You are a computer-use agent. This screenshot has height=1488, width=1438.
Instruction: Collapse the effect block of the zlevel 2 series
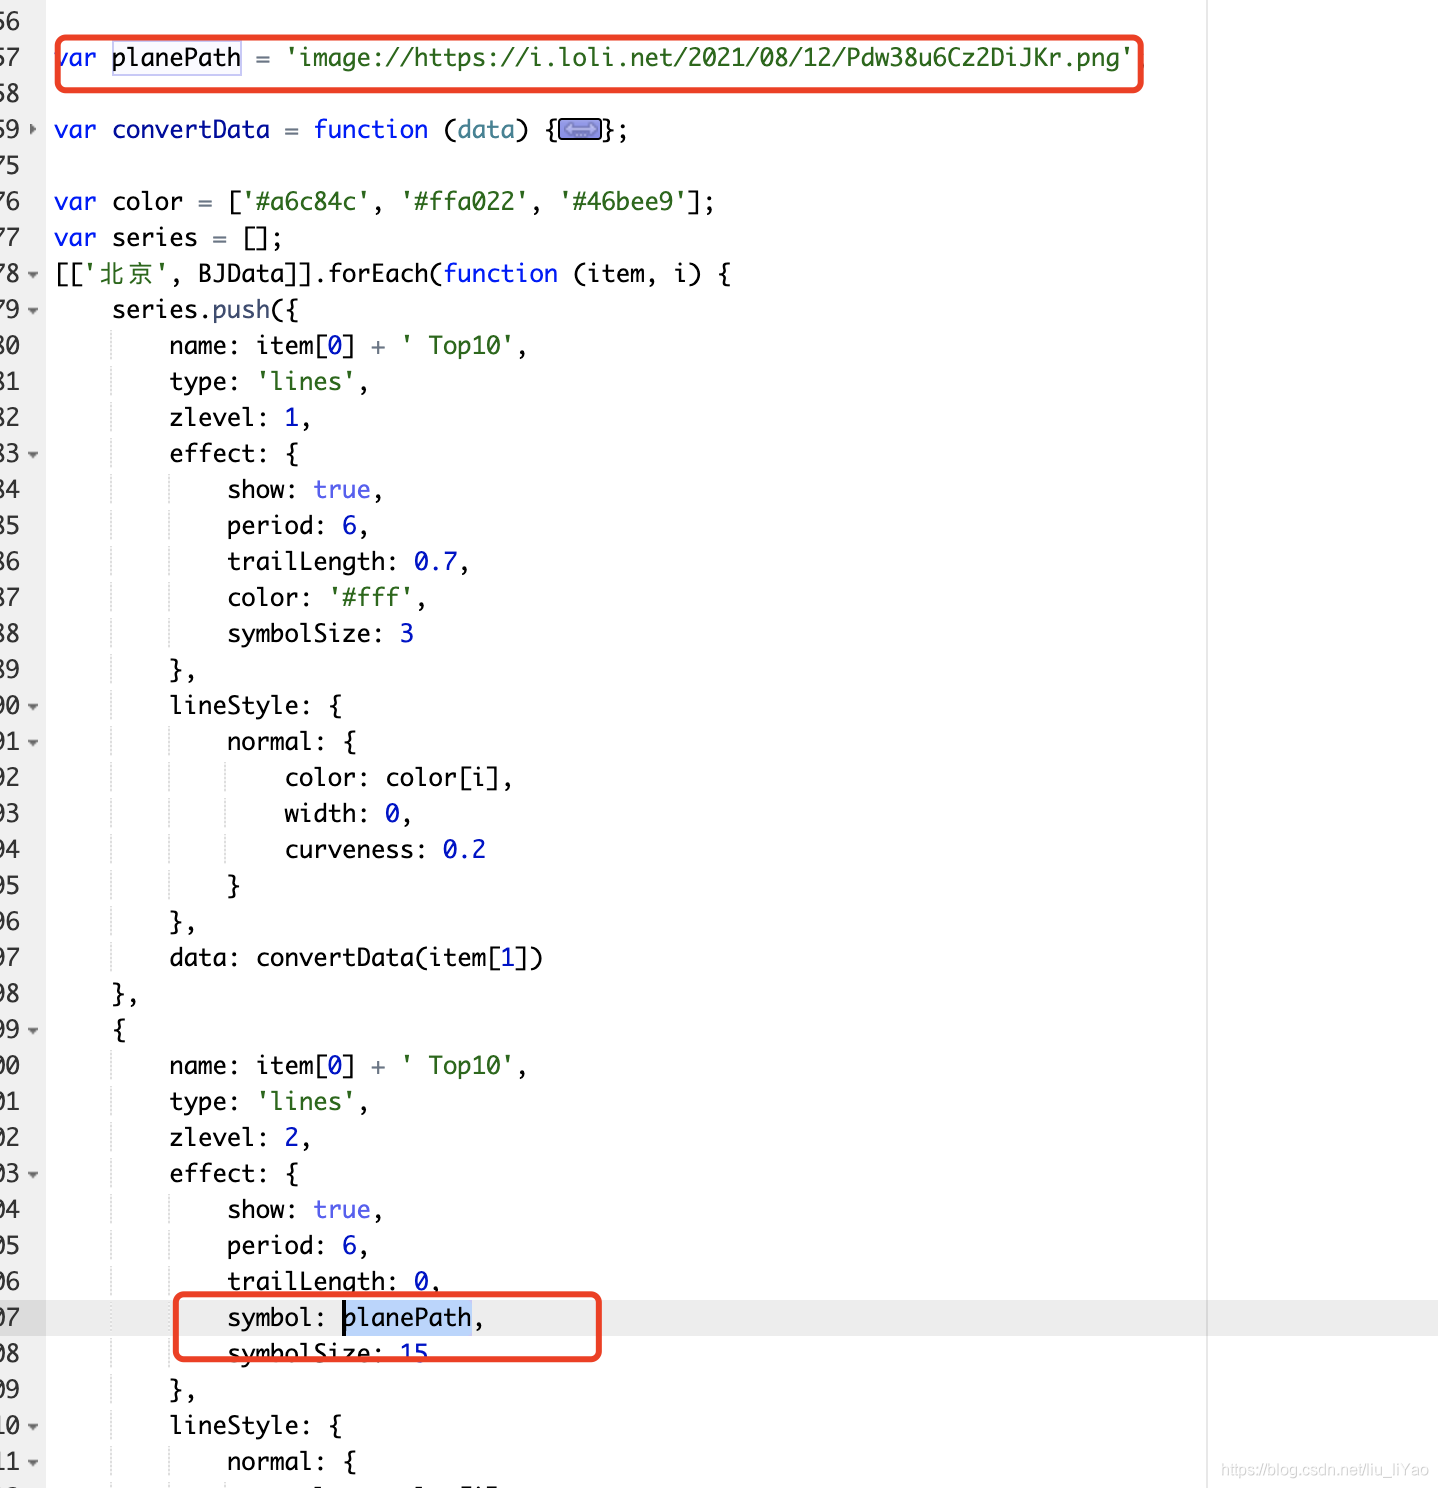tap(33, 1175)
